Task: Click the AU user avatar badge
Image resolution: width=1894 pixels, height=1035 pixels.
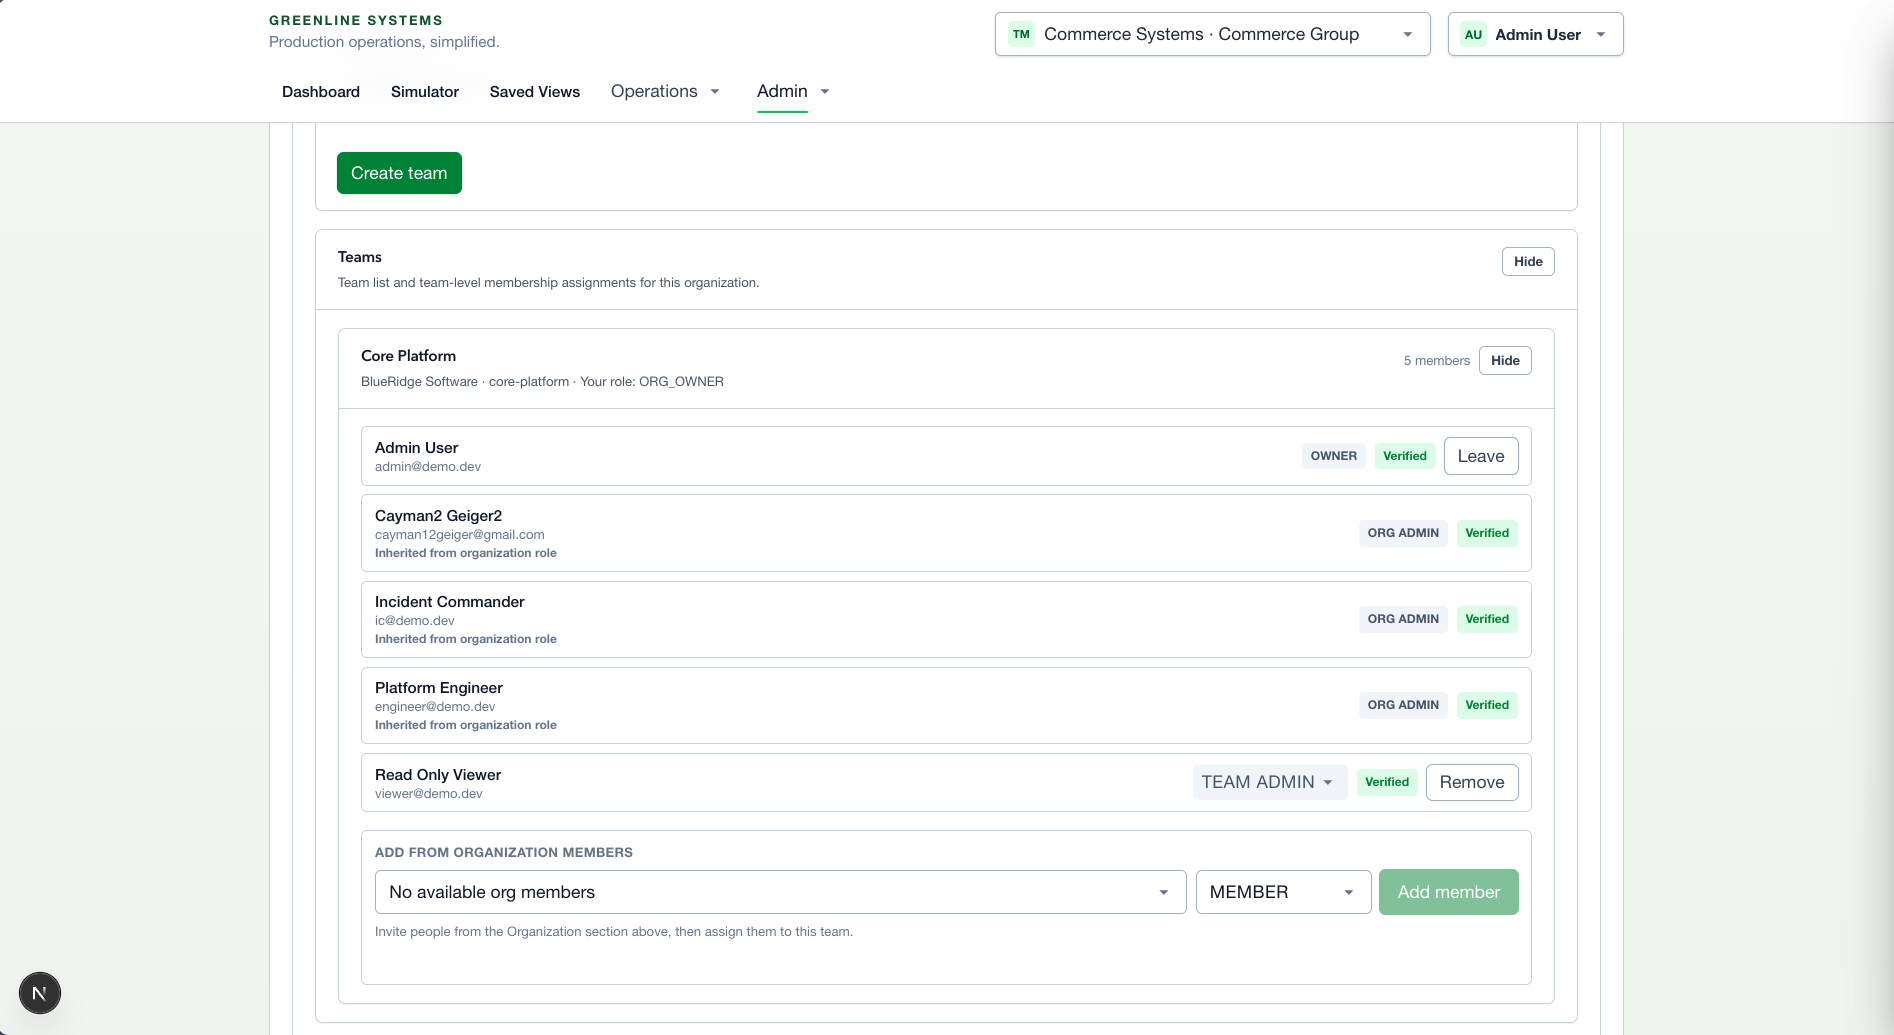Action: pos(1473,34)
